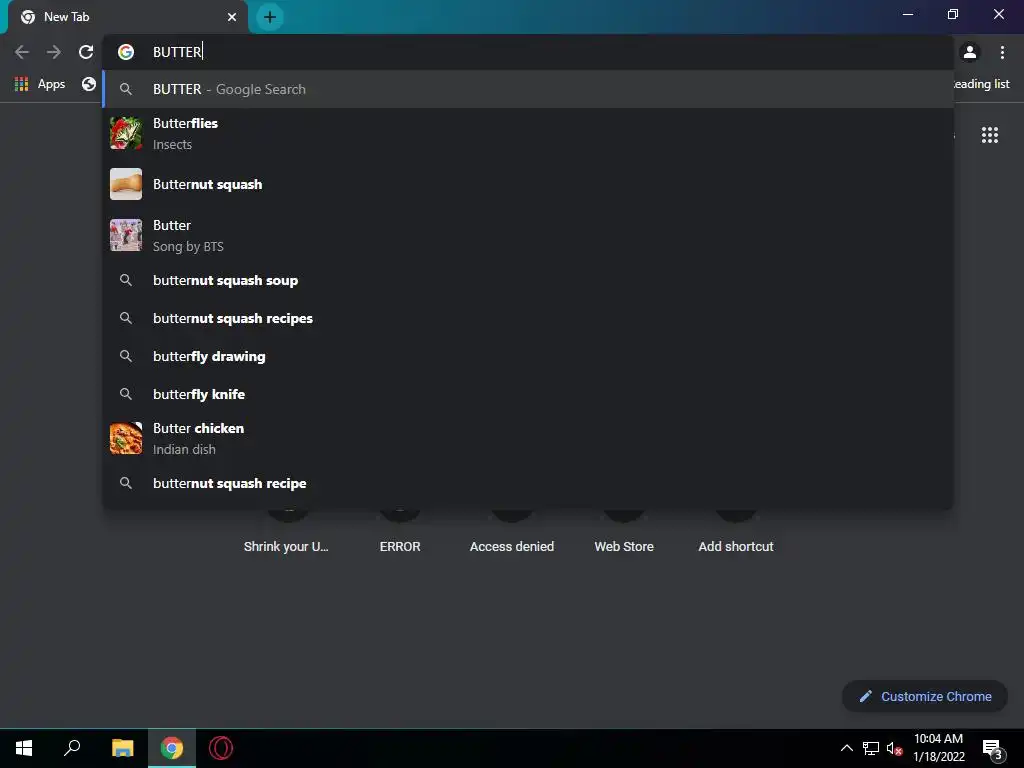Open the notification center icon

tap(992, 749)
